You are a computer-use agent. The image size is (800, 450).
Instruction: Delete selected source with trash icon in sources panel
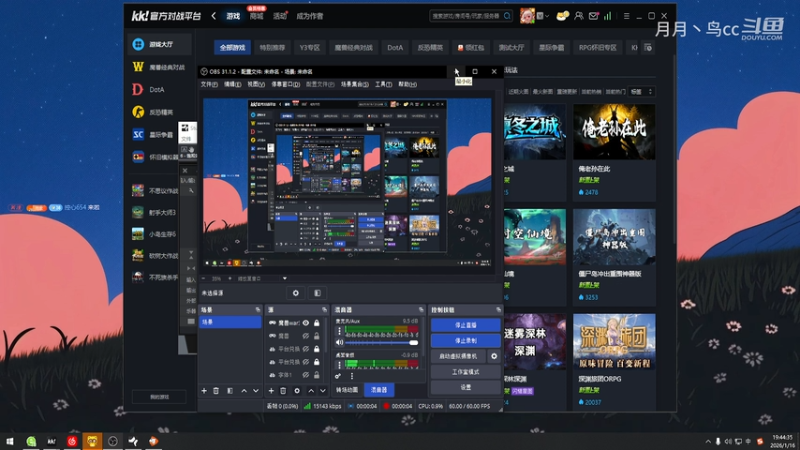click(x=283, y=391)
